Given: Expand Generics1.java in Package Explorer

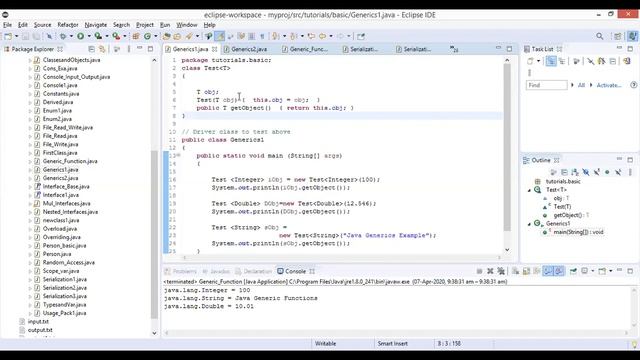Looking at the screenshot, I should [x=30, y=170].
